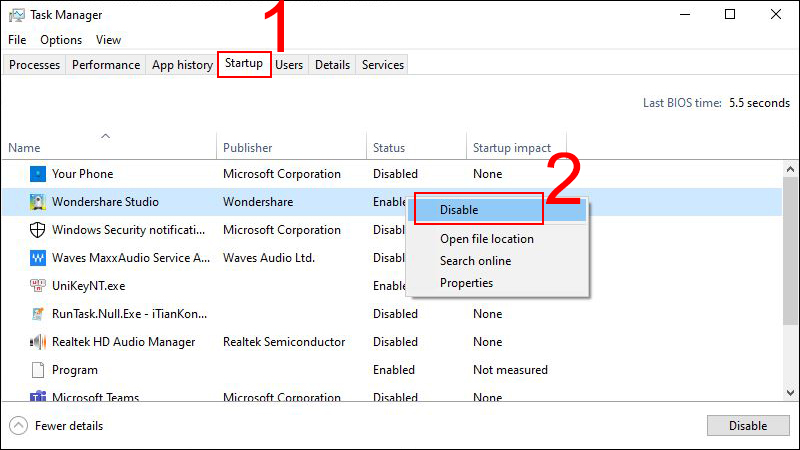The width and height of the screenshot is (800, 450).
Task: Click the Fewer details label
Action: click(x=69, y=426)
